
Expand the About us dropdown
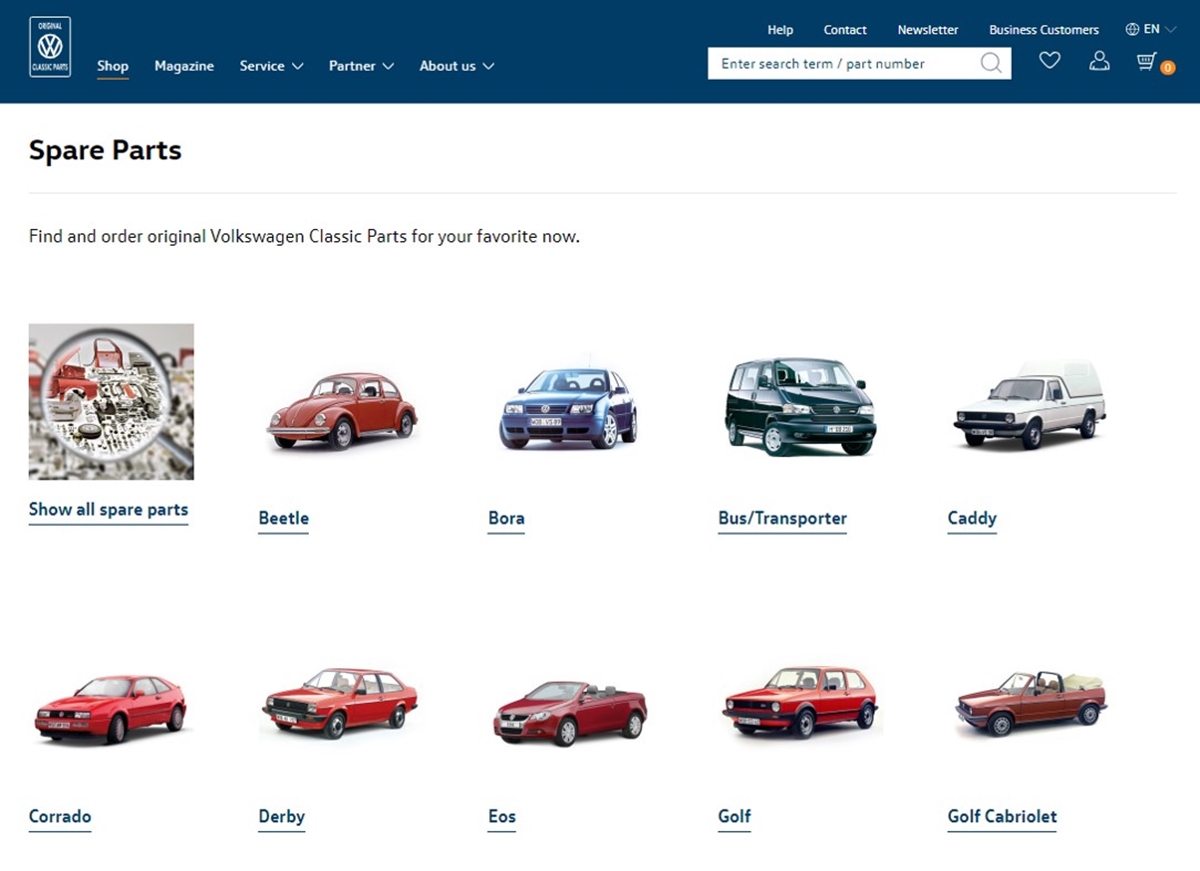click(x=456, y=66)
